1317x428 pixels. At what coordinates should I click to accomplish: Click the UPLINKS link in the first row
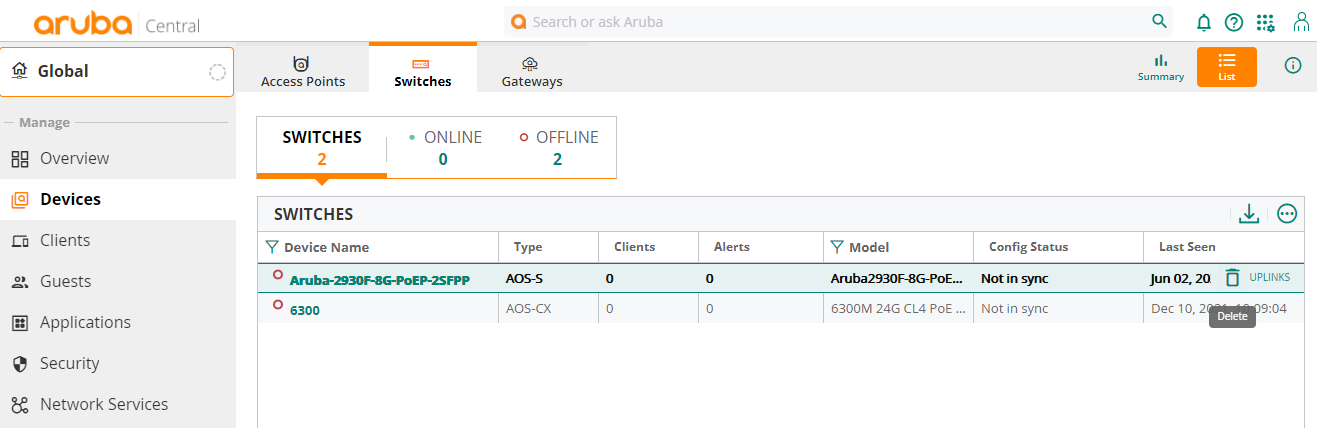[1270, 277]
